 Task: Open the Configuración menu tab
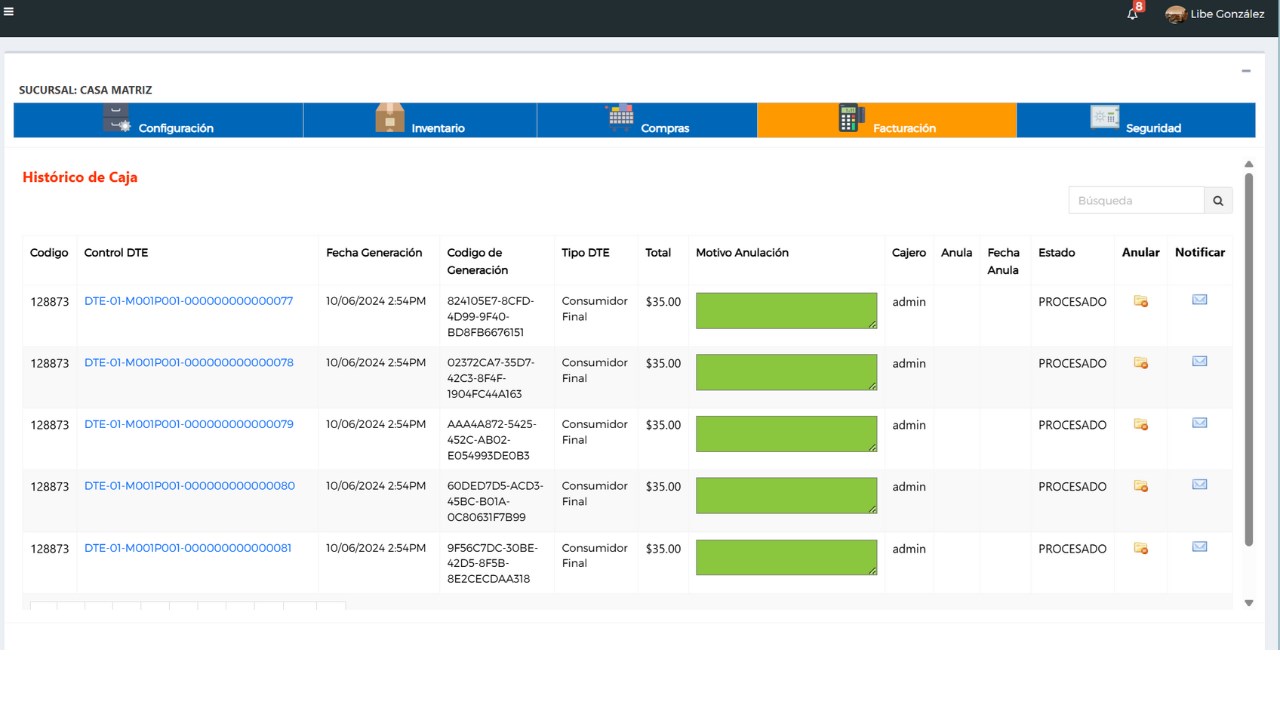click(158, 120)
